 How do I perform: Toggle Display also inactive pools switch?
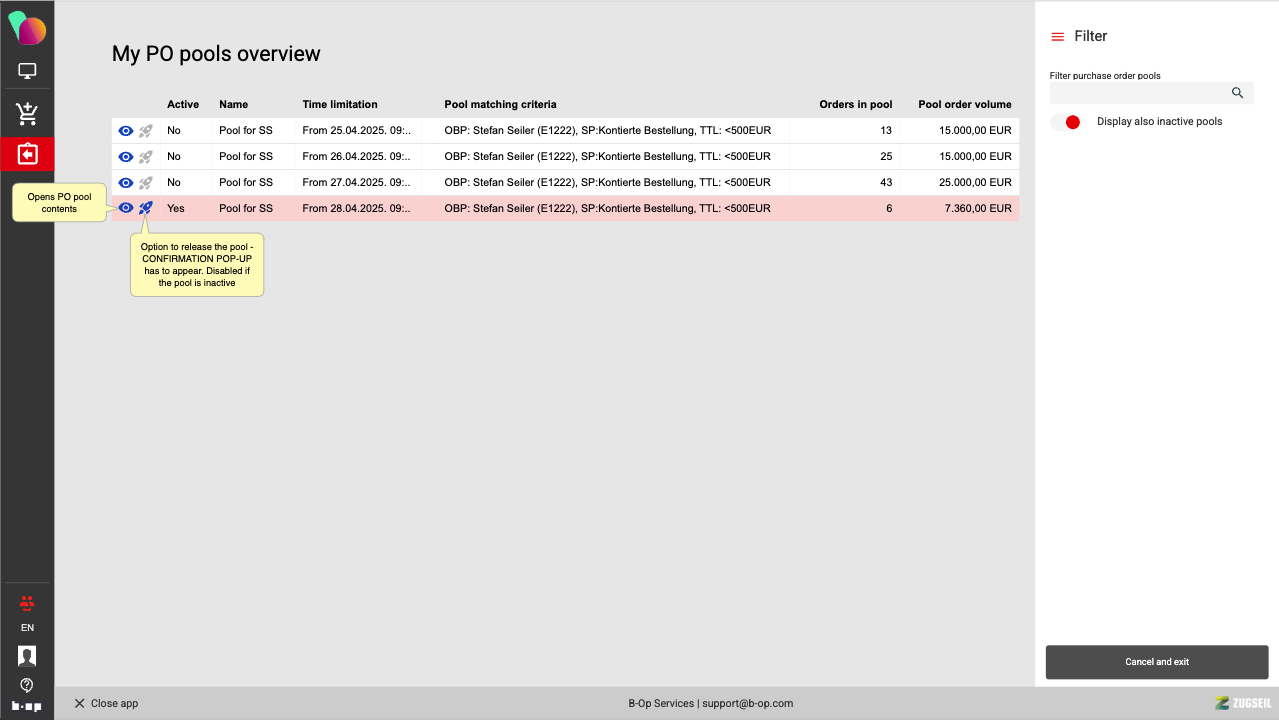1066,122
